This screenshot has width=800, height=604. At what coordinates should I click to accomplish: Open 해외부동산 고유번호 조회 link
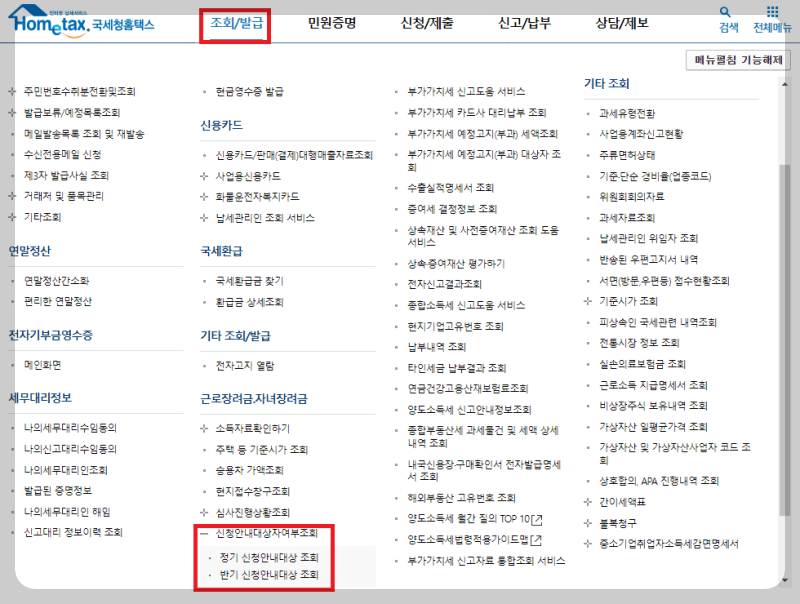(461, 497)
